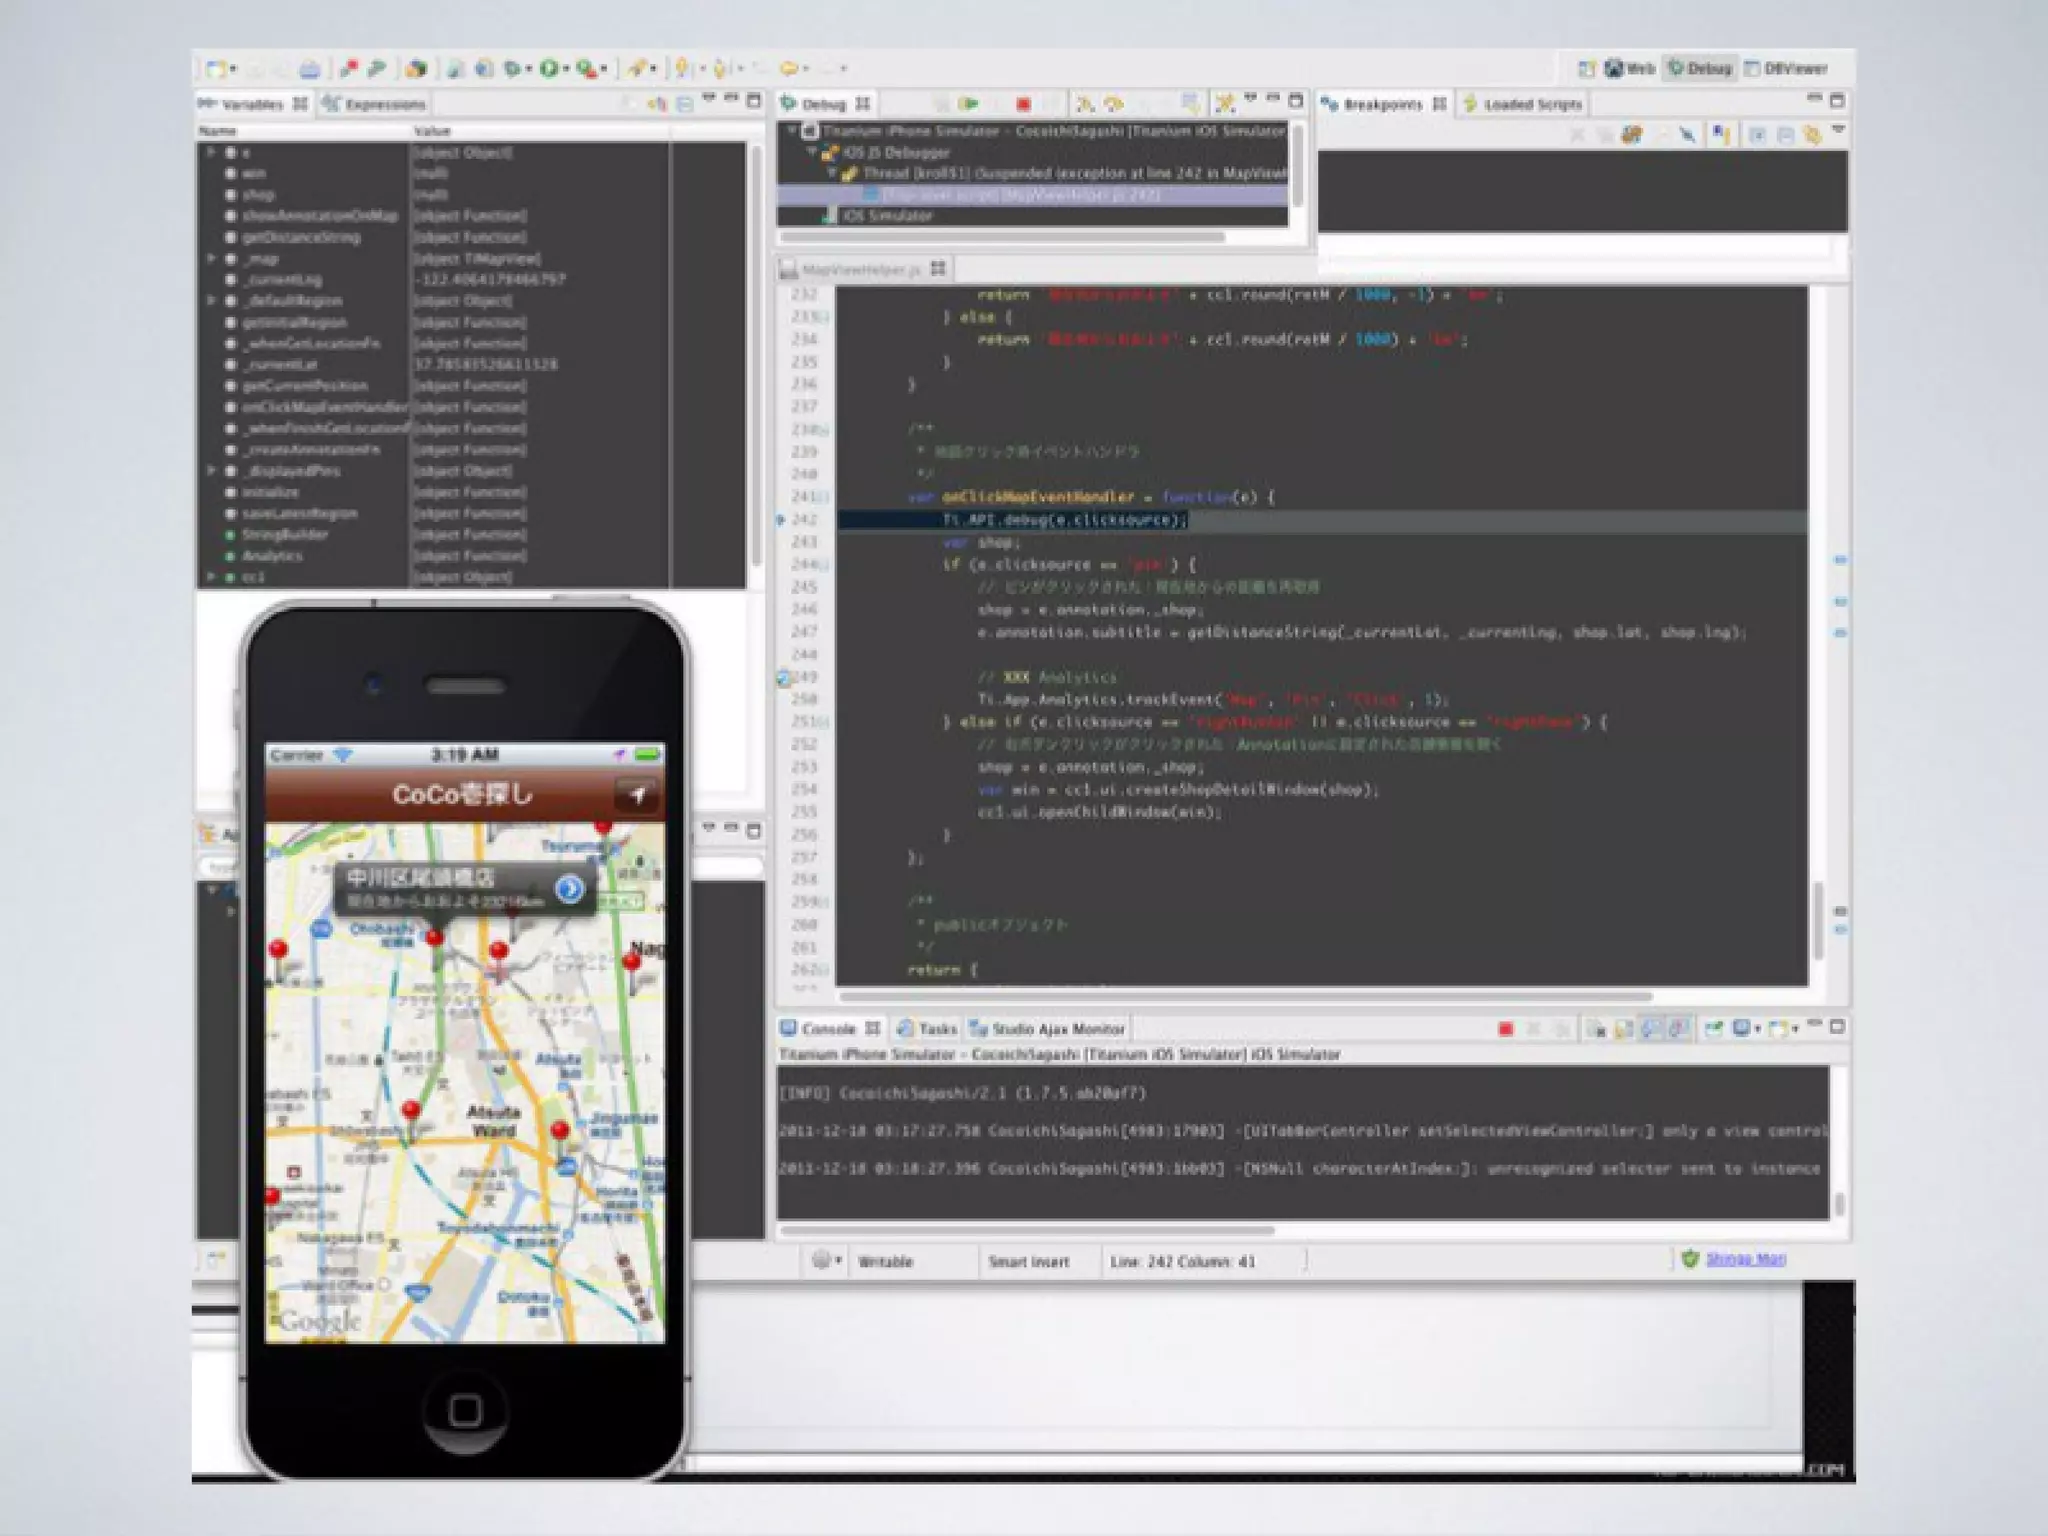This screenshot has width=2048, height=1536.
Task: Click the red Terminate button in Debug view
Action: coord(1023,104)
